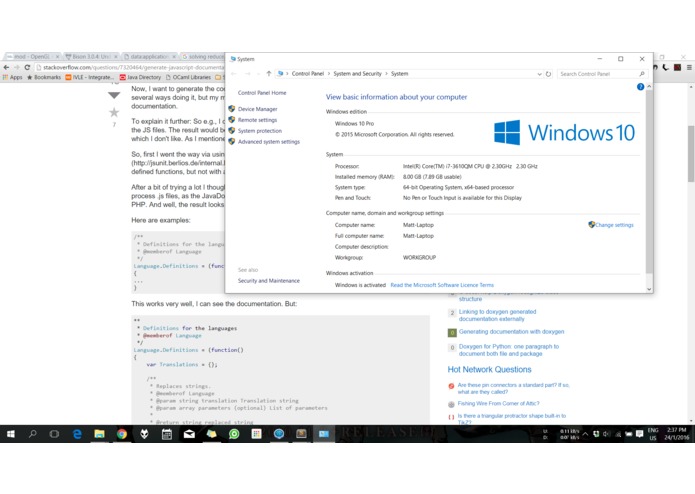
Task: Click the phone extension icon in Chrome
Action: click(x=666, y=67)
